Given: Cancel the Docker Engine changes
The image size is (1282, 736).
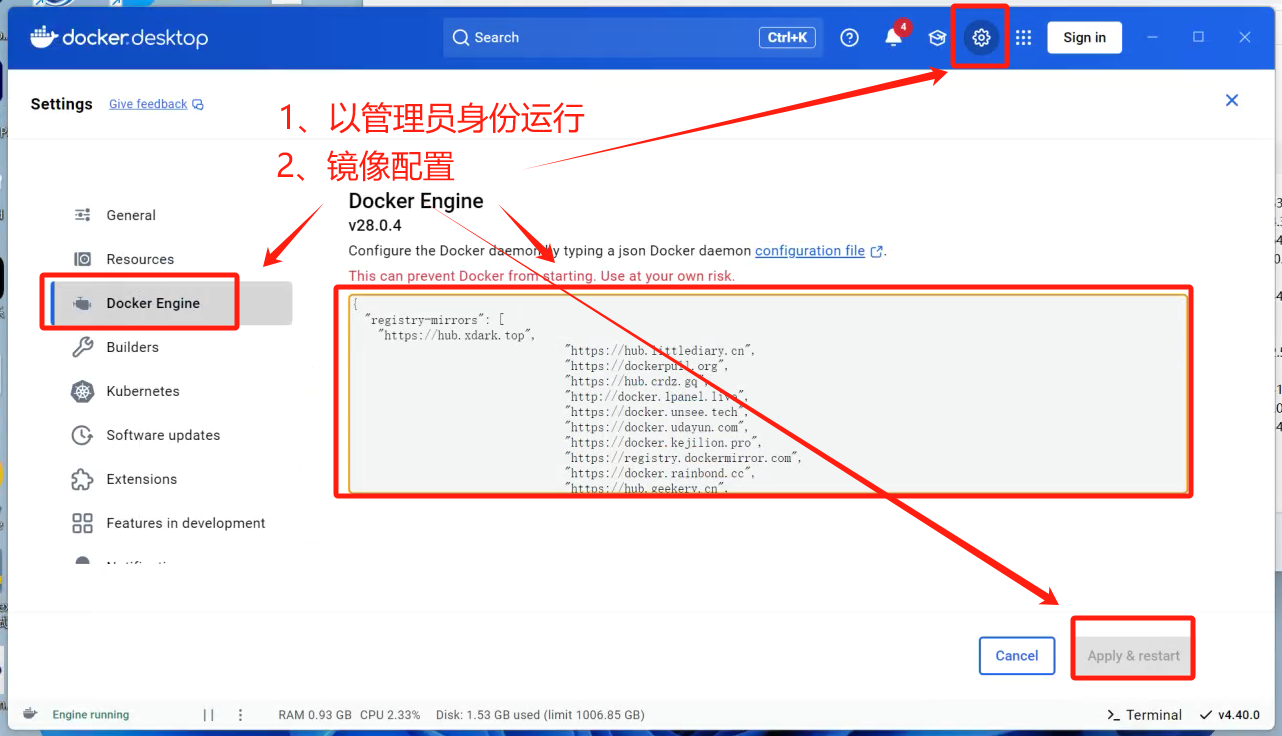Looking at the screenshot, I should [1016, 655].
